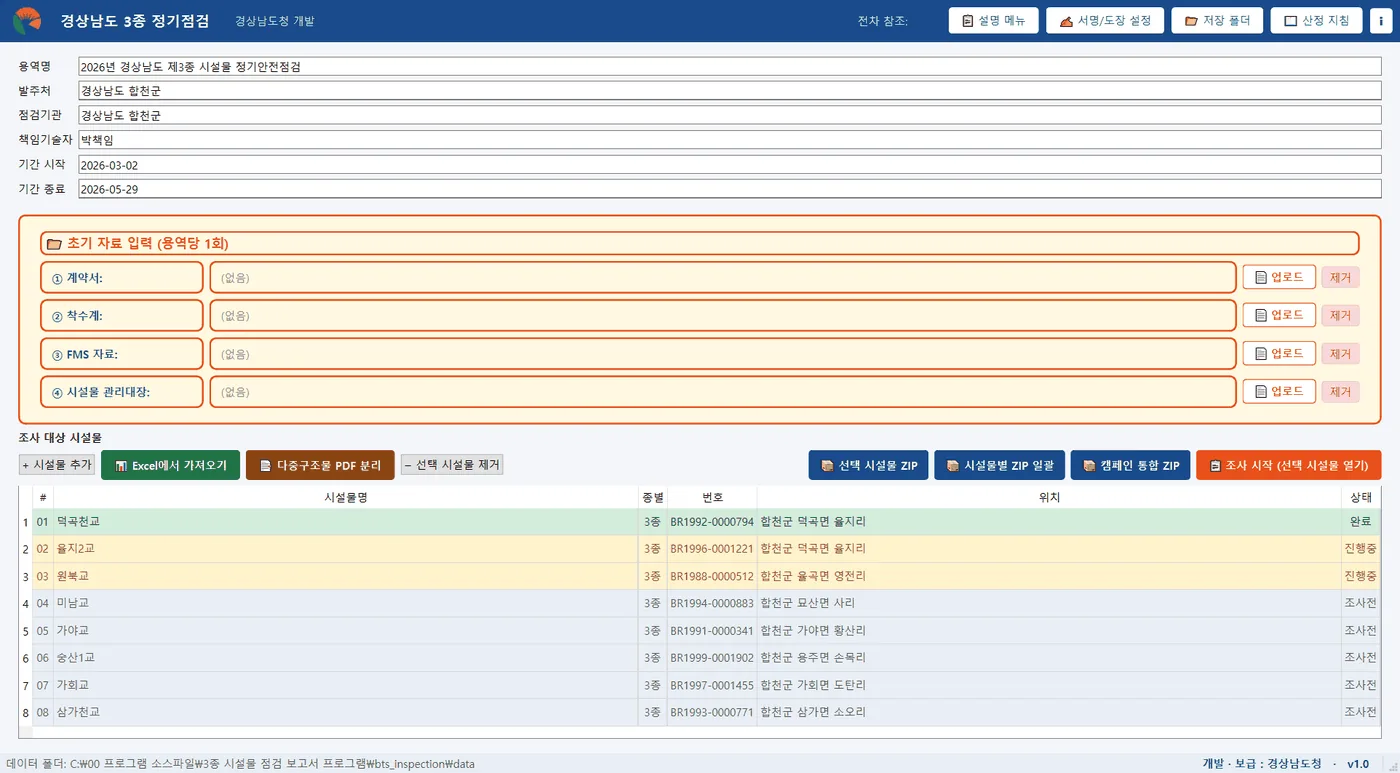Click the 위치 column header

tap(1049, 497)
